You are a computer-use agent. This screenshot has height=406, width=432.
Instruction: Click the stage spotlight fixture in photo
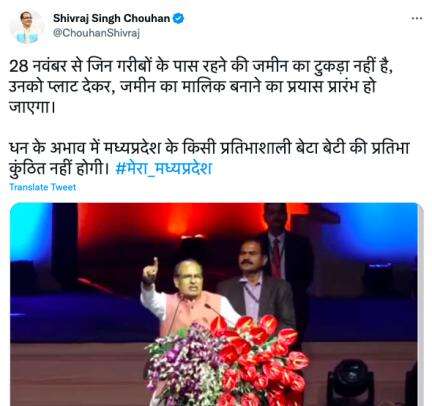pyautogui.click(x=350, y=383)
